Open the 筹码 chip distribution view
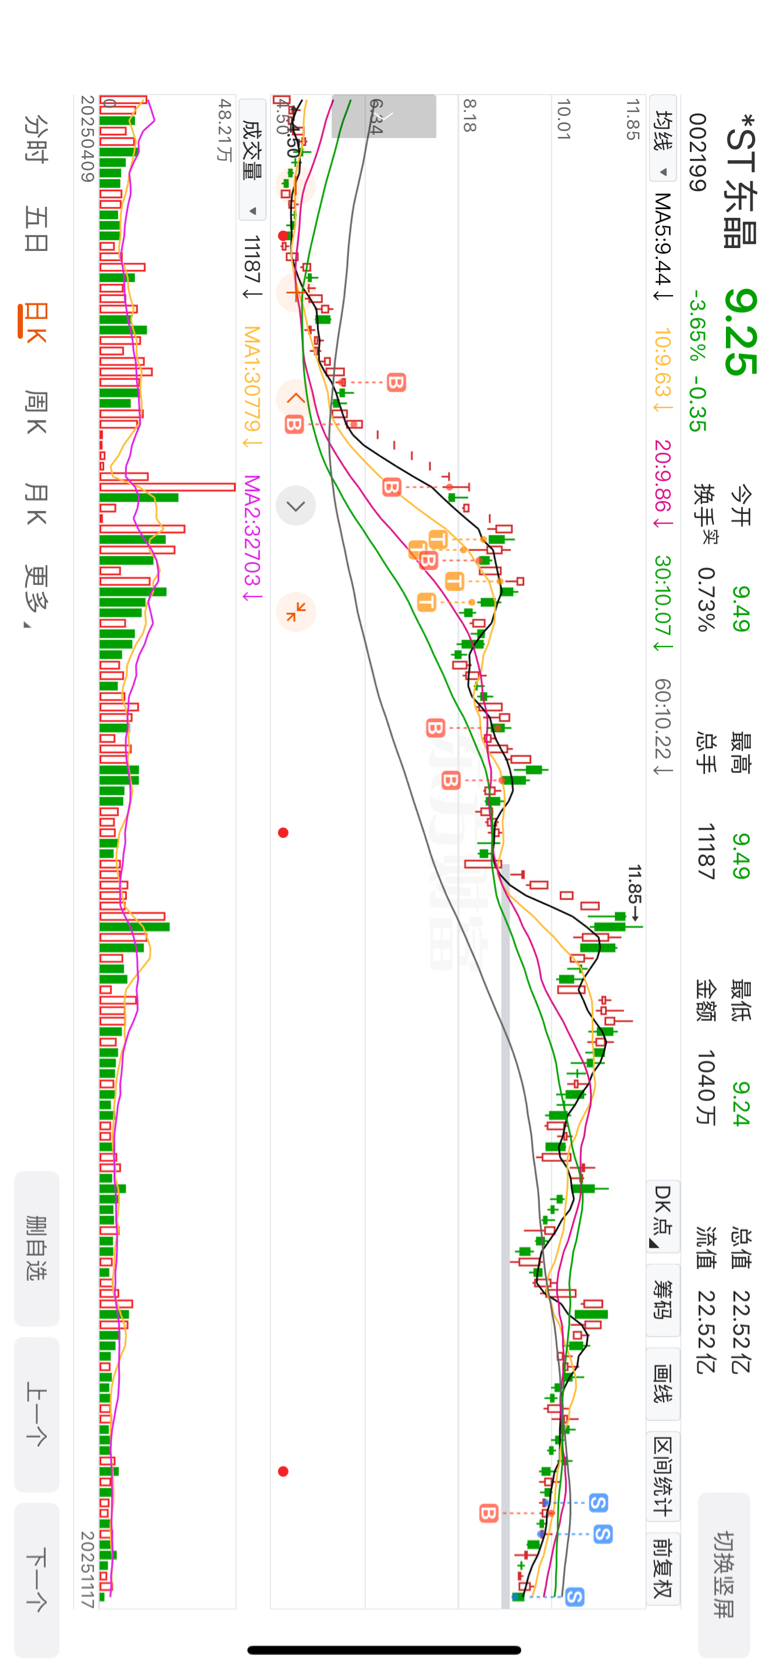The image size is (768, 1669). click(x=663, y=1298)
